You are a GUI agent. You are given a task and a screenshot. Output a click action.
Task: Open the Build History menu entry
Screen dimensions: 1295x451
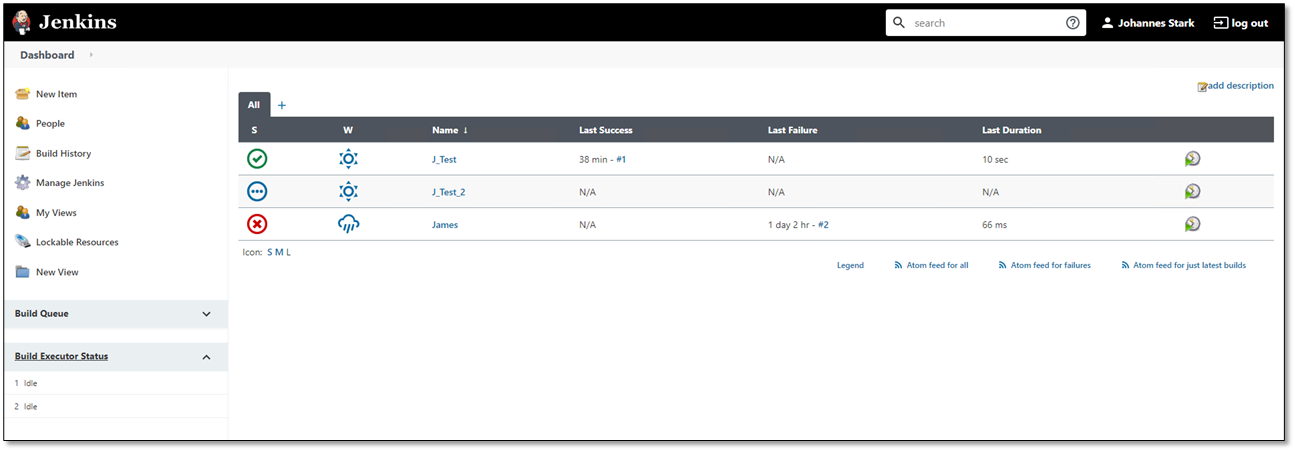(x=63, y=153)
